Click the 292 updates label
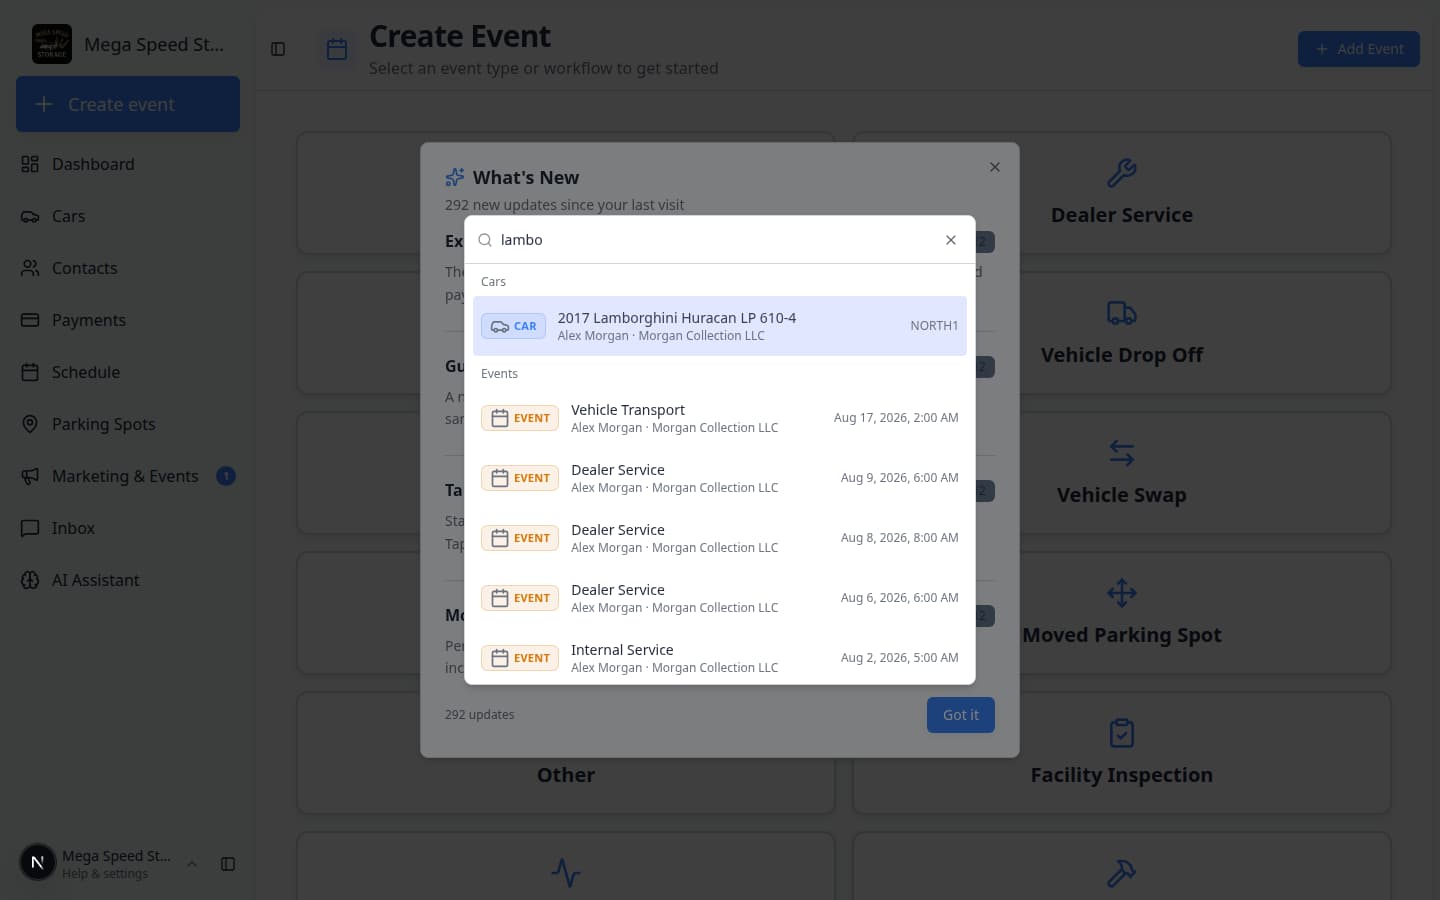Viewport: 1440px width, 900px height. tap(480, 715)
